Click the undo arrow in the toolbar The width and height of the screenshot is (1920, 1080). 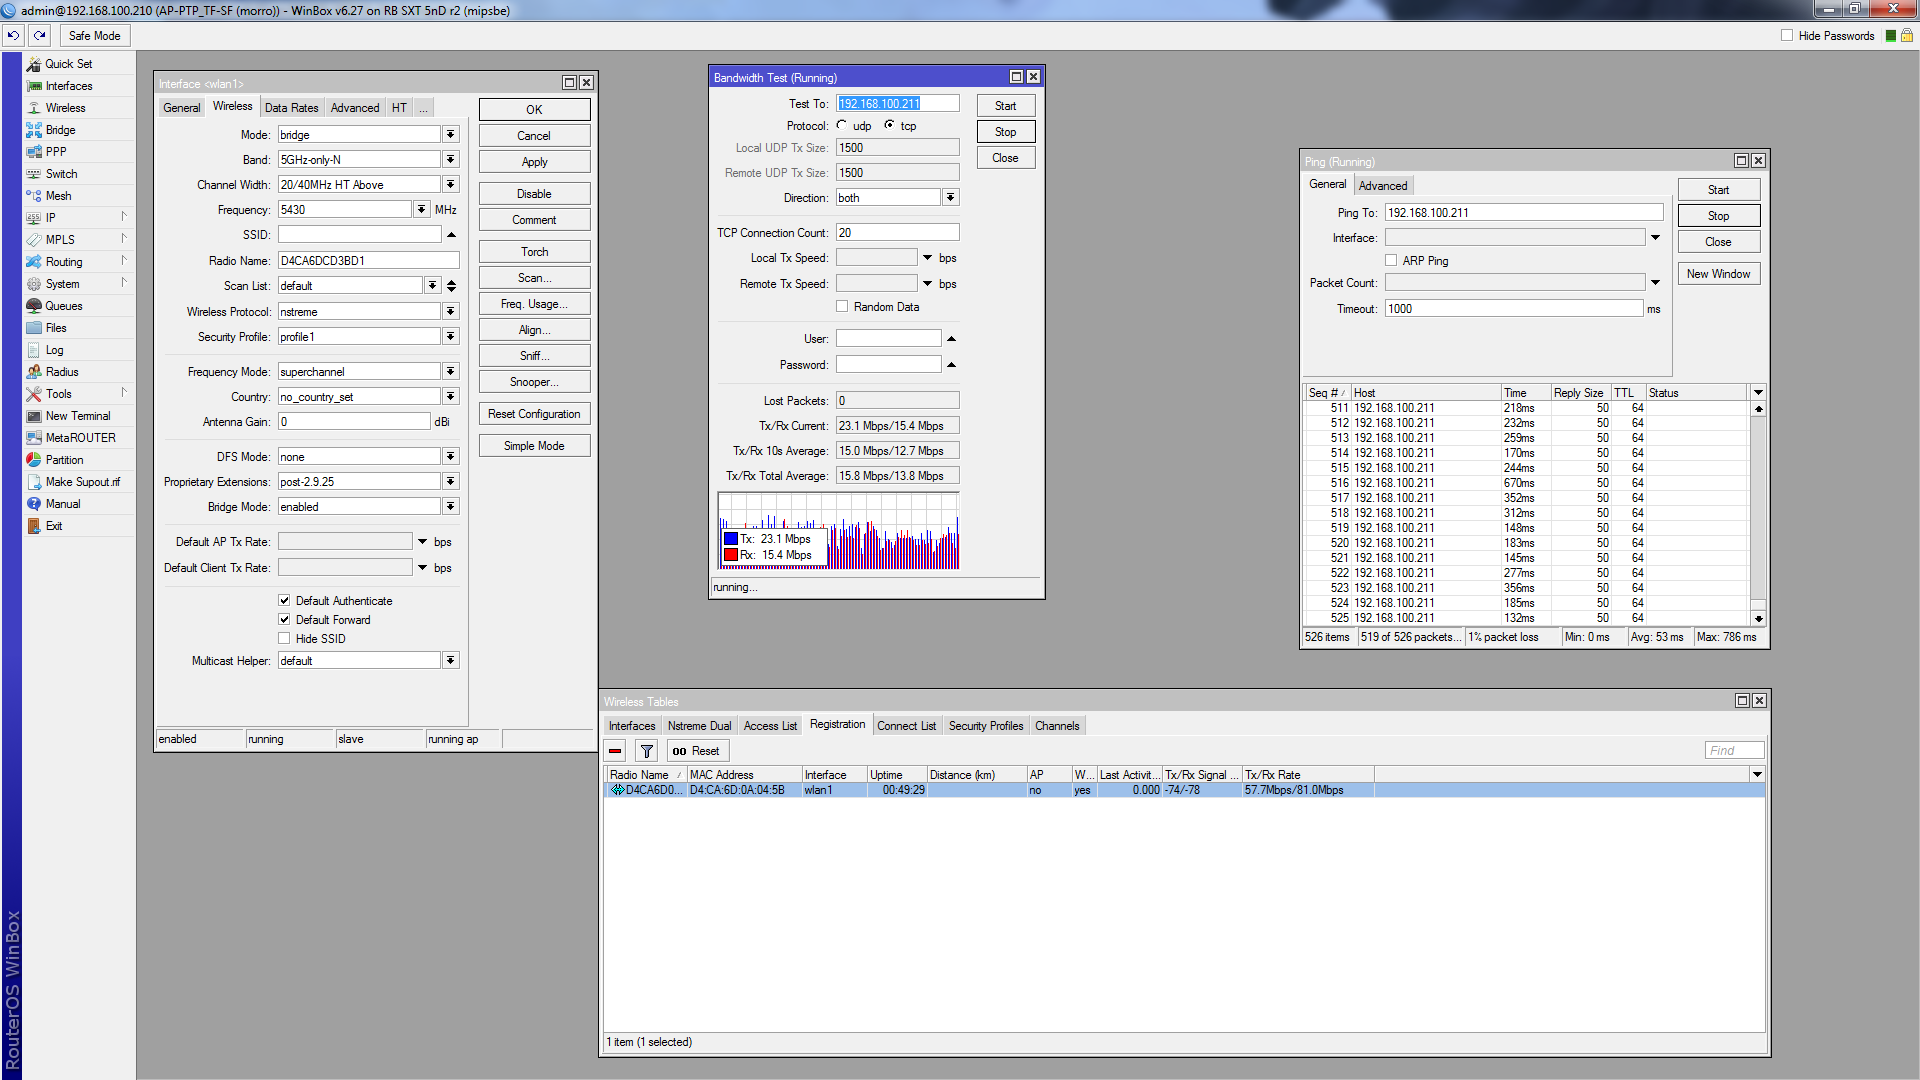coord(13,36)
